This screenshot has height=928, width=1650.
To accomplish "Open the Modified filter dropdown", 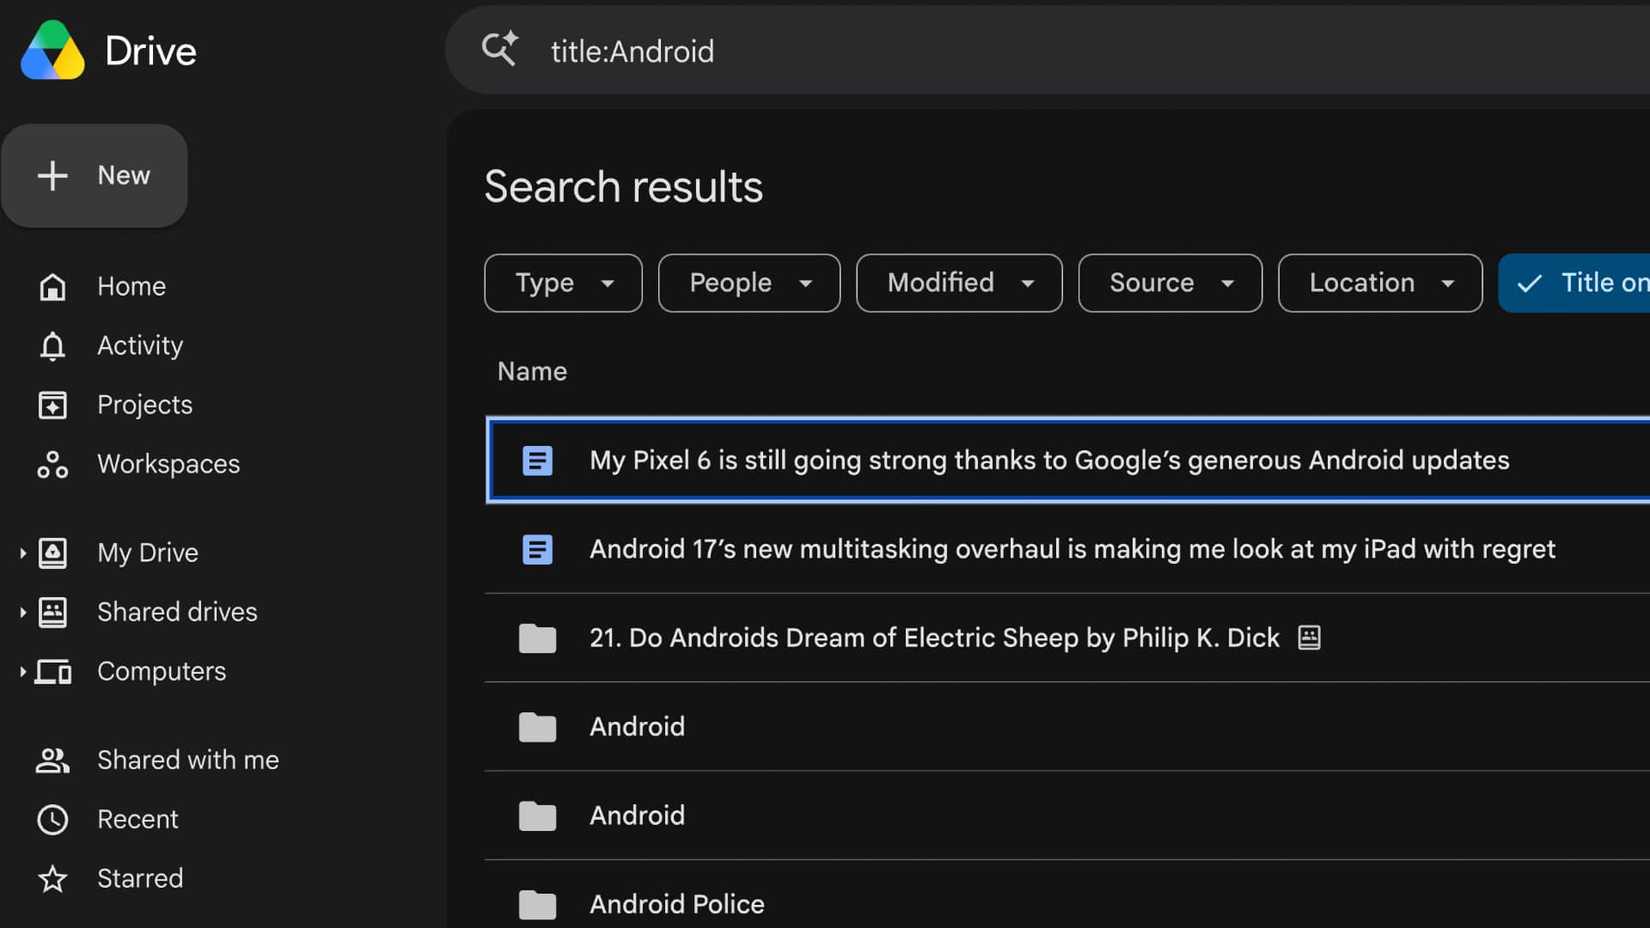I will click(959, 283).
